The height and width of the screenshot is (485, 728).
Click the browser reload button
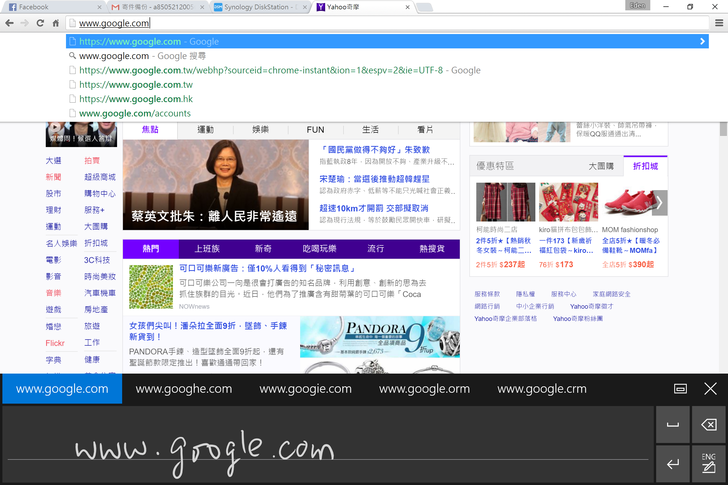[x=40, y=22]
